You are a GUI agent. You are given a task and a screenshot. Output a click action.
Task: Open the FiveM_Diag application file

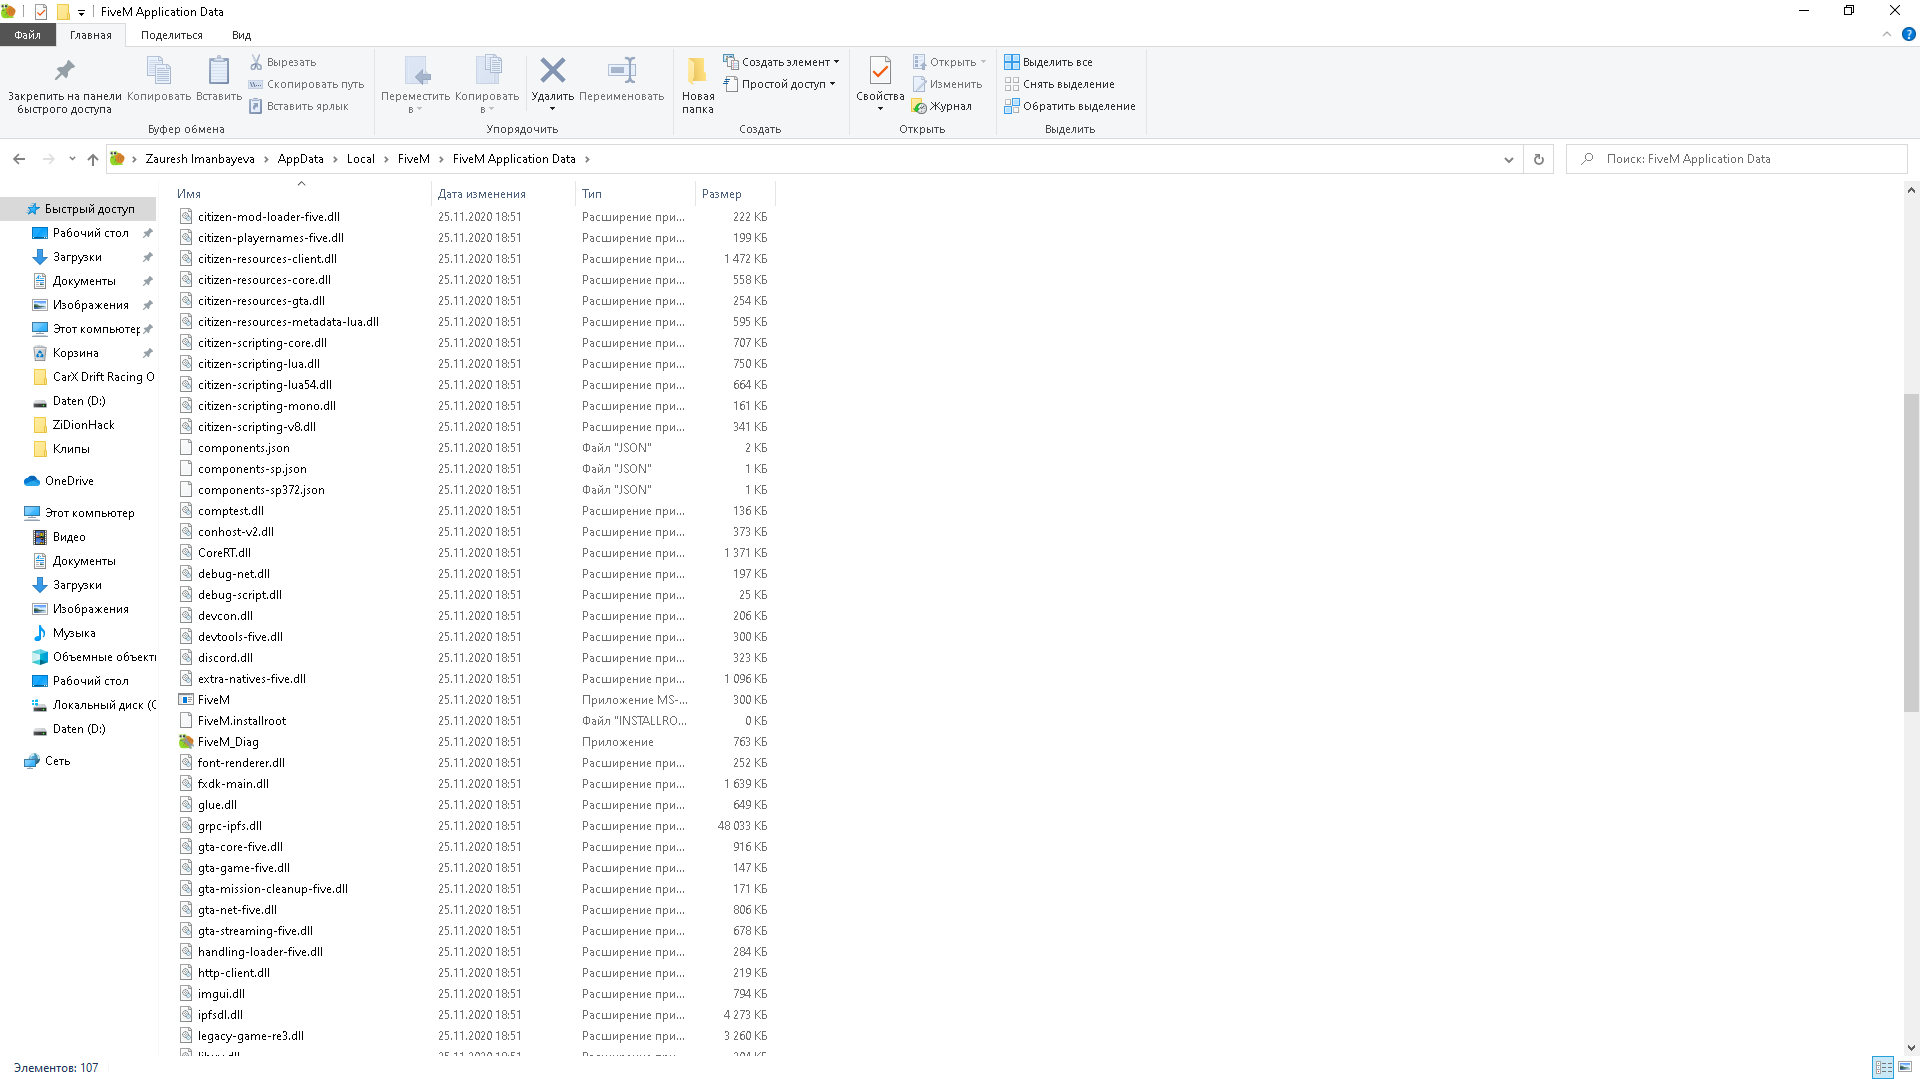click(228, 742)
